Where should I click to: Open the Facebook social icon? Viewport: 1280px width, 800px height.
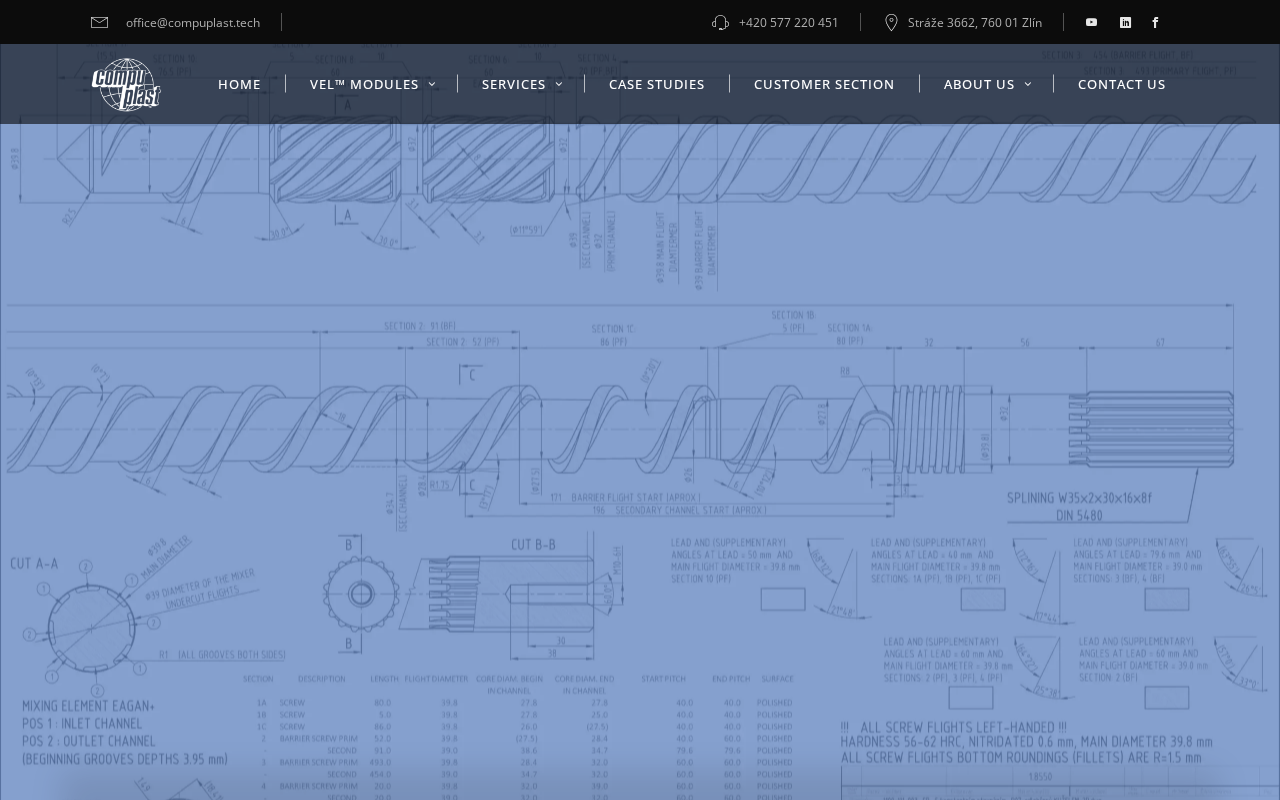[1155, 22]
